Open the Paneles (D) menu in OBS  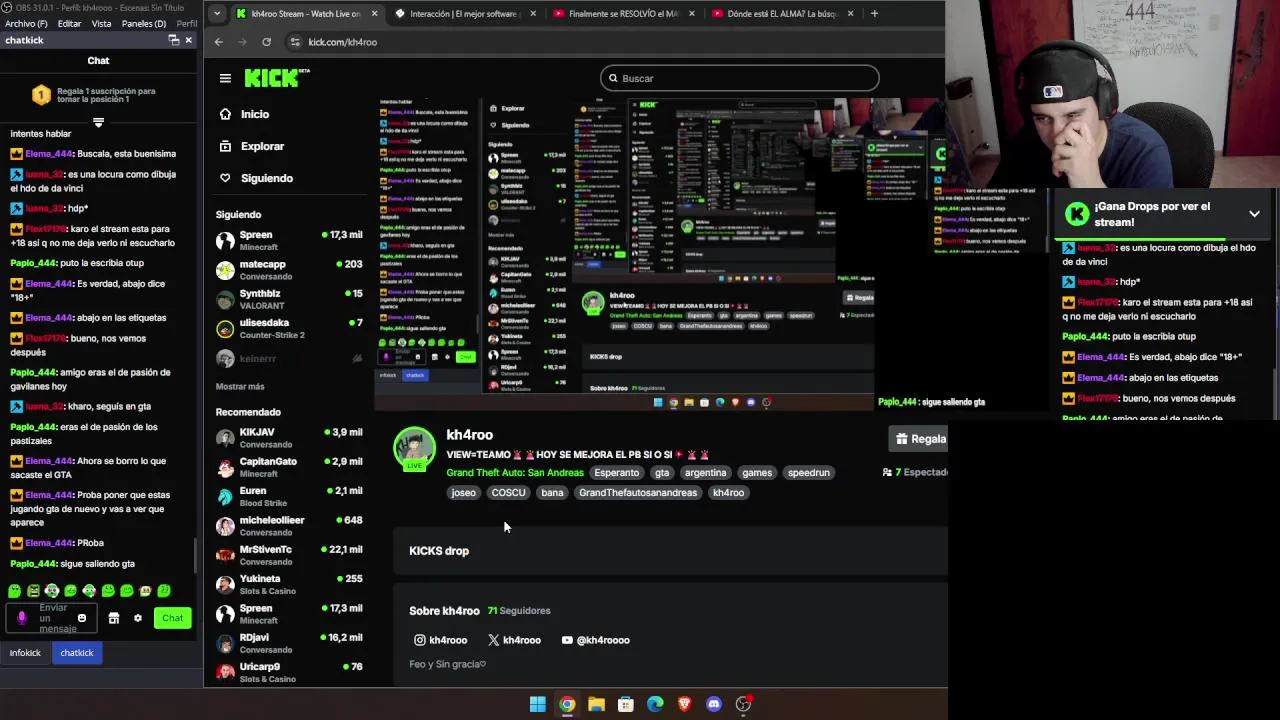click(x=144, y=23)
